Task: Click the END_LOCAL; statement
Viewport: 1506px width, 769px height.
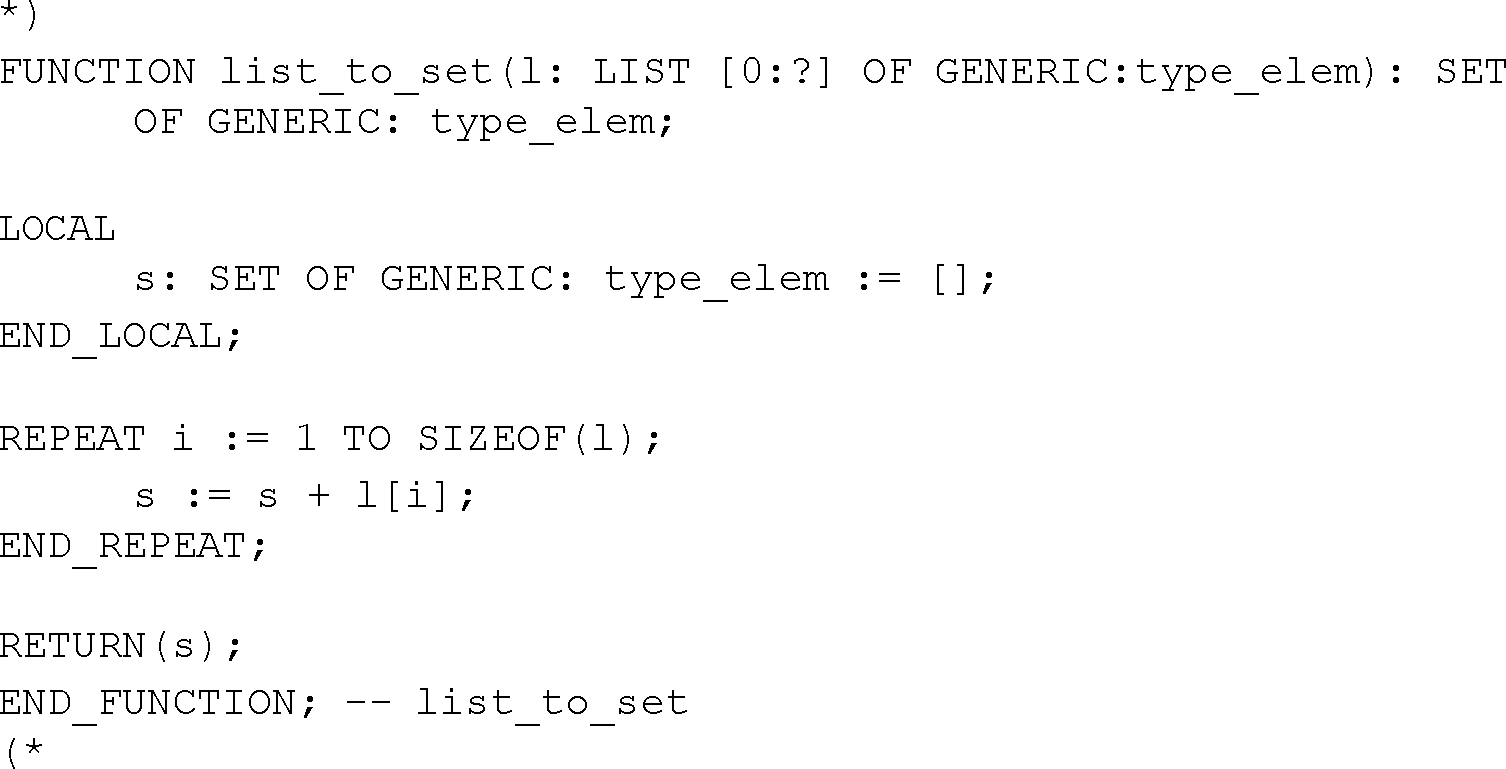Action: [x=121, y=335]
